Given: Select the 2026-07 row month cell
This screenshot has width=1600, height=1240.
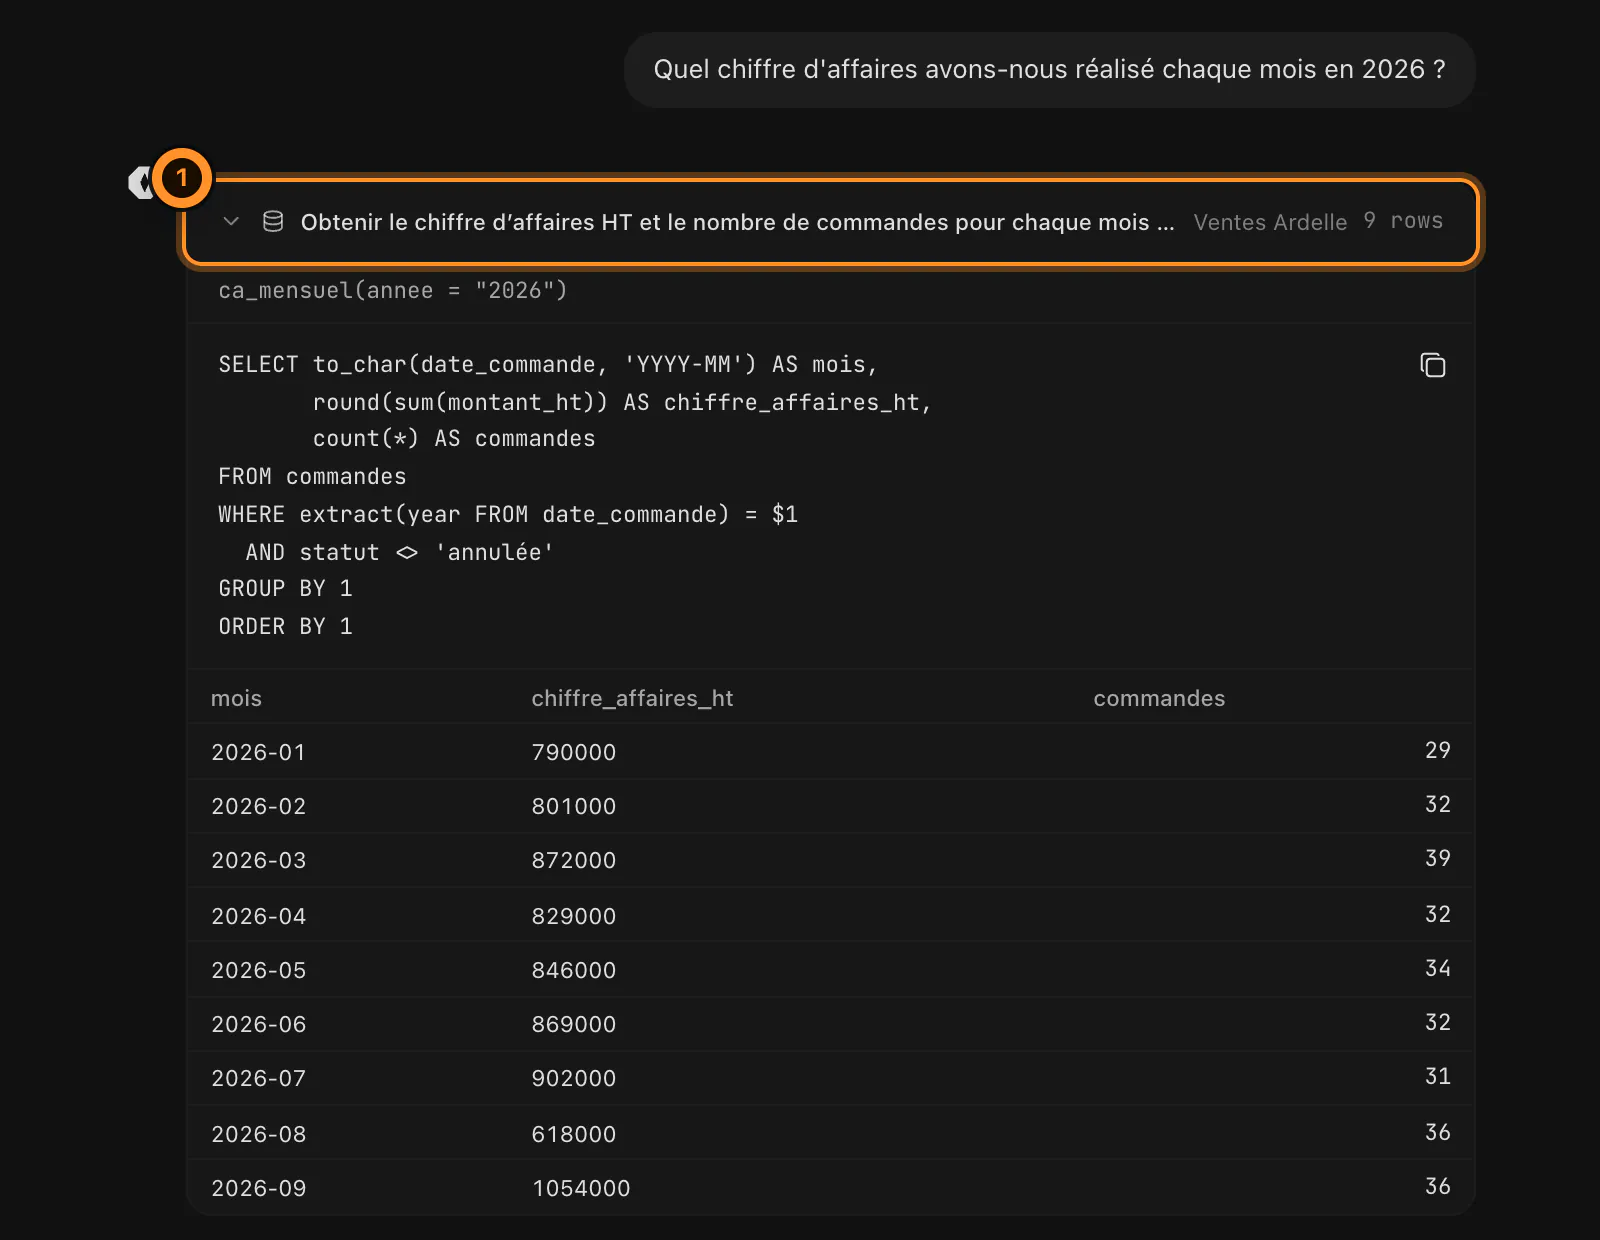Looking at the screenshot, I should 258,1078.
